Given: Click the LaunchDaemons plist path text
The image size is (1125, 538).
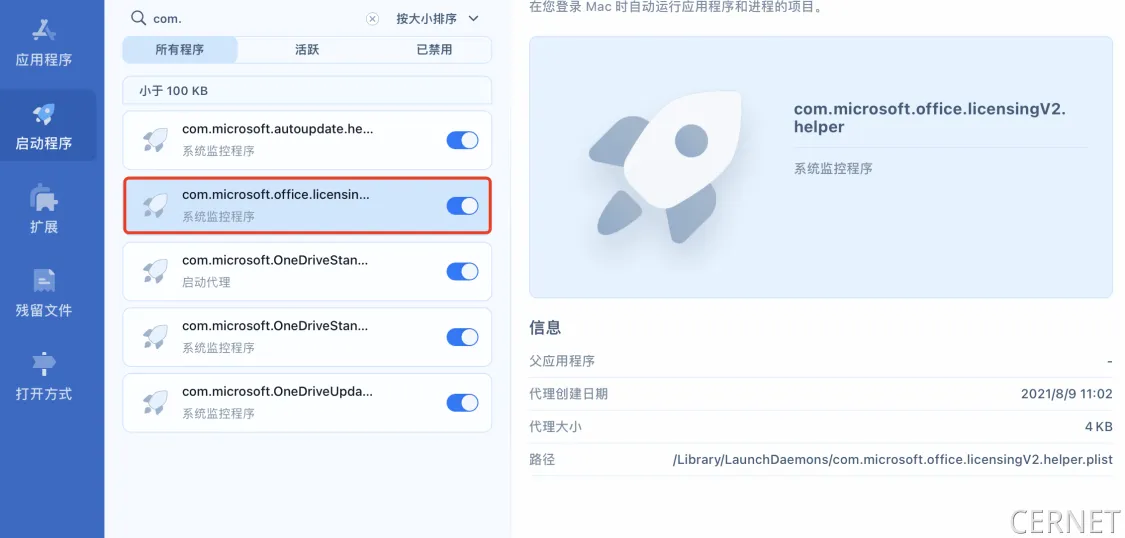Looking at the screenshot, I should pos(892,460).
